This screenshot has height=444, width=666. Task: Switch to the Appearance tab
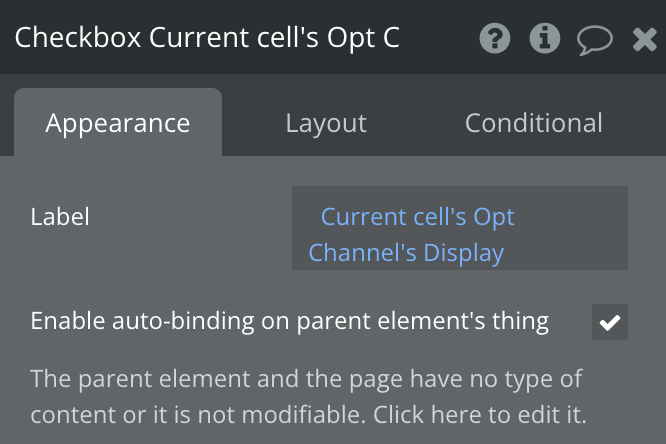click(118, 123)
